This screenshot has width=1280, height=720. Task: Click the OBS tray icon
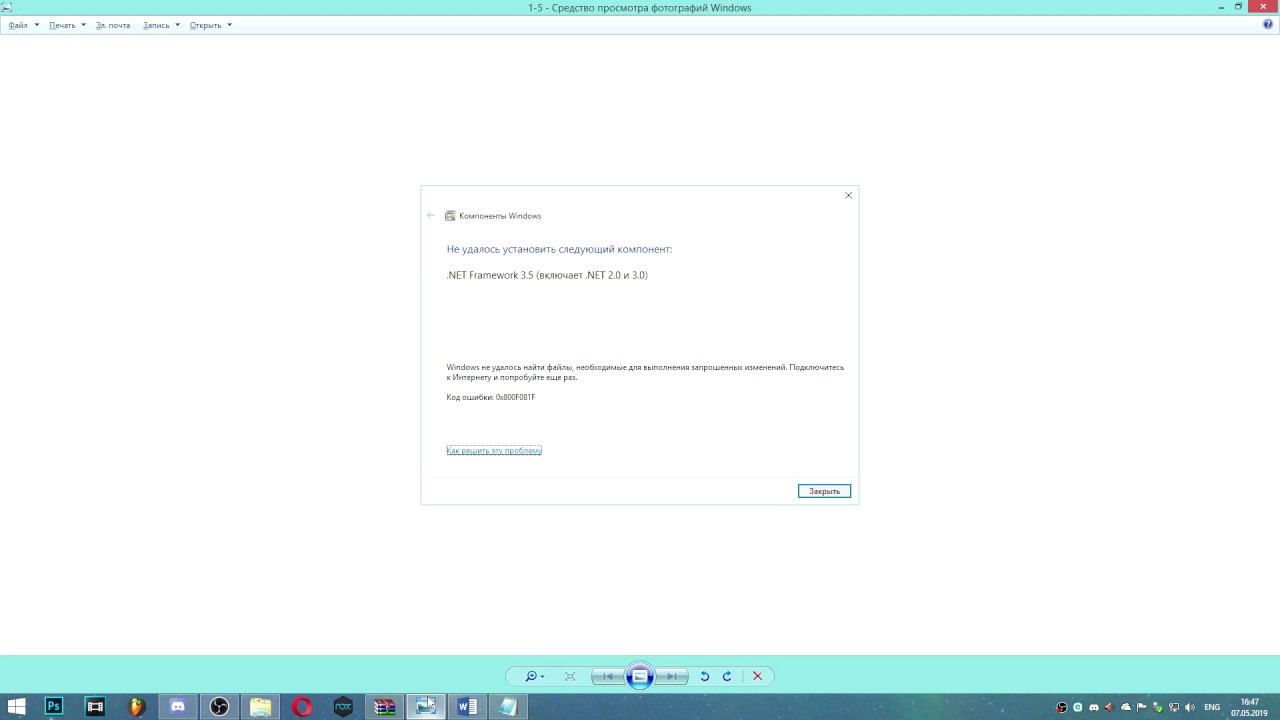[1062, 707]
